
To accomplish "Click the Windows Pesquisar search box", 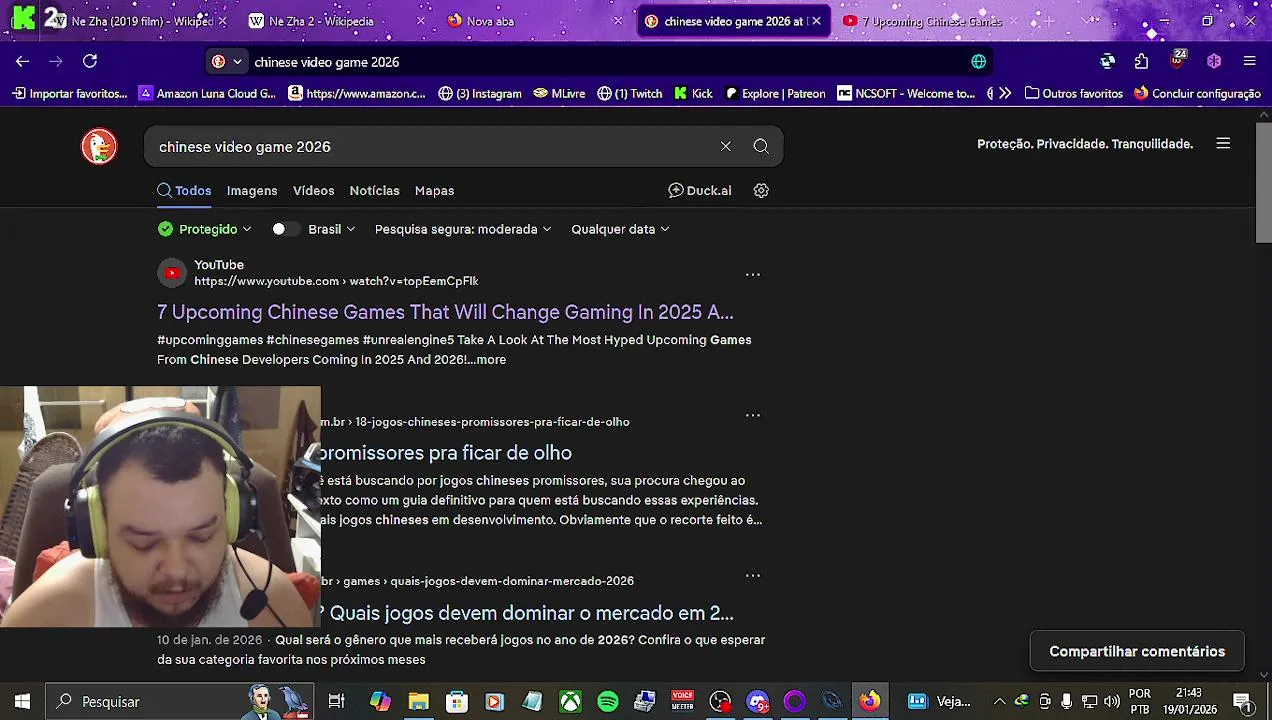I will 180,701.
